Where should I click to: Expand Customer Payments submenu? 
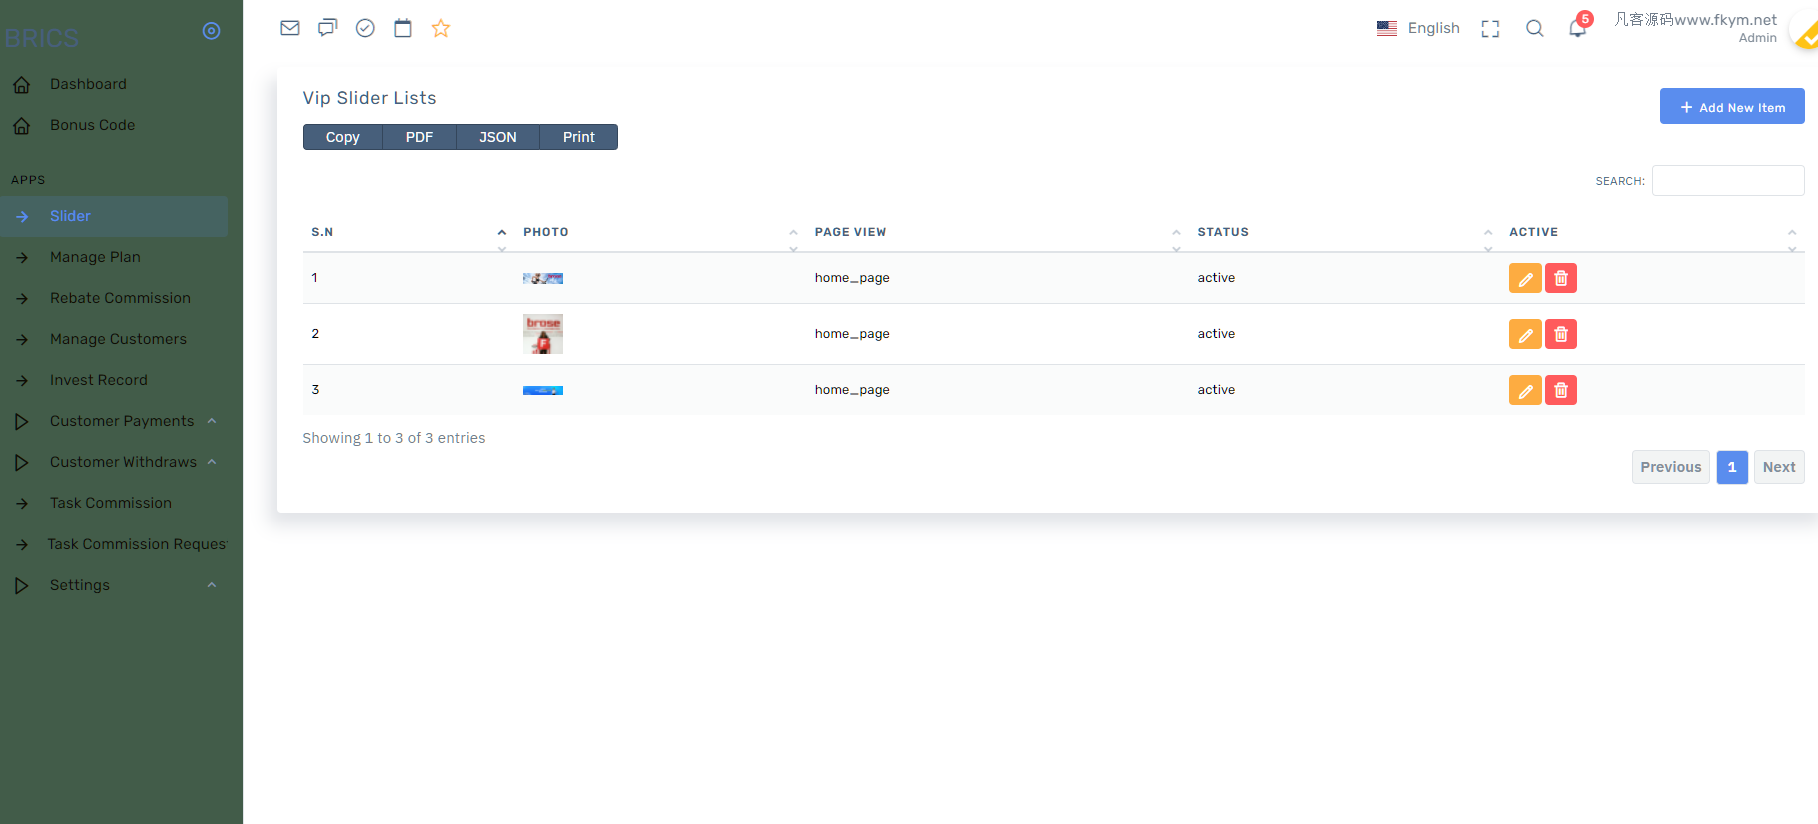(122, 421)
